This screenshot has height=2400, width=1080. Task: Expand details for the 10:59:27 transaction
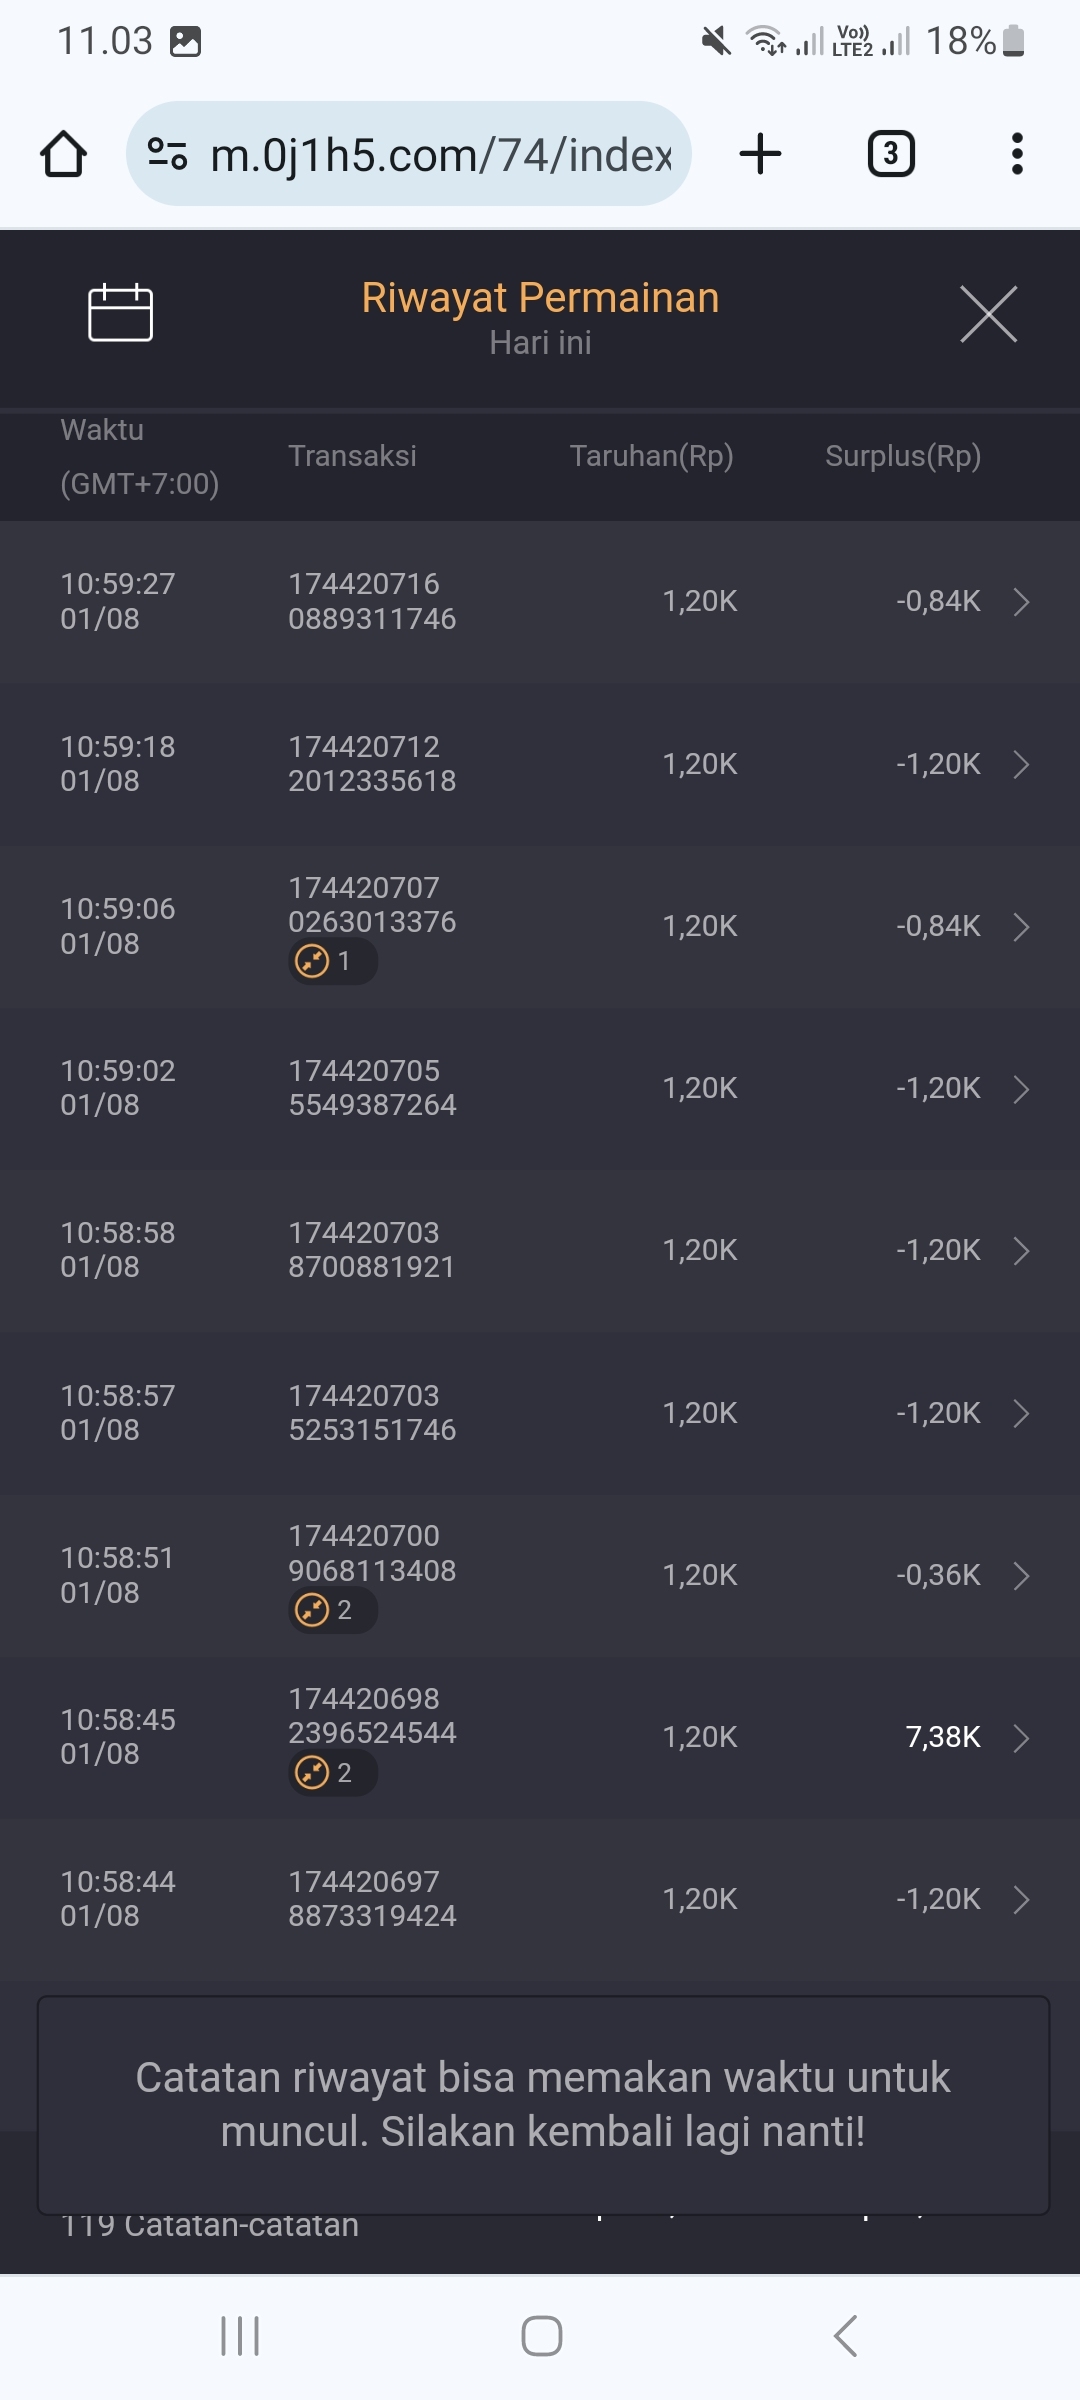(1021, 602)
